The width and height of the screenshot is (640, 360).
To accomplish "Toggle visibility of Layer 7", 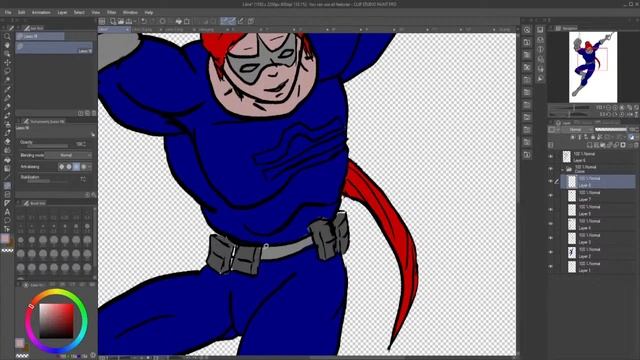I will pos(551,196).
